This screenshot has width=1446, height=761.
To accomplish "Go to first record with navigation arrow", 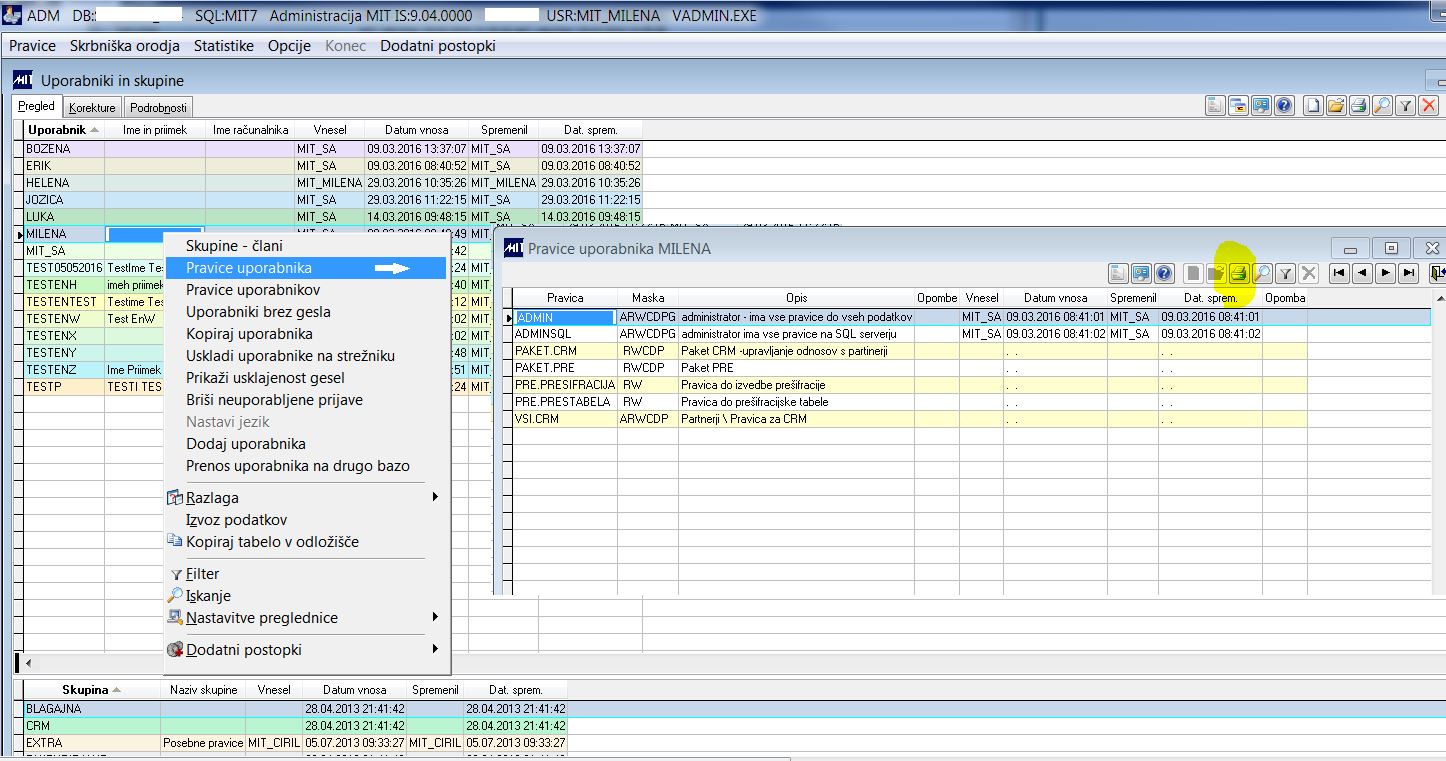I will coord(1338,273).
